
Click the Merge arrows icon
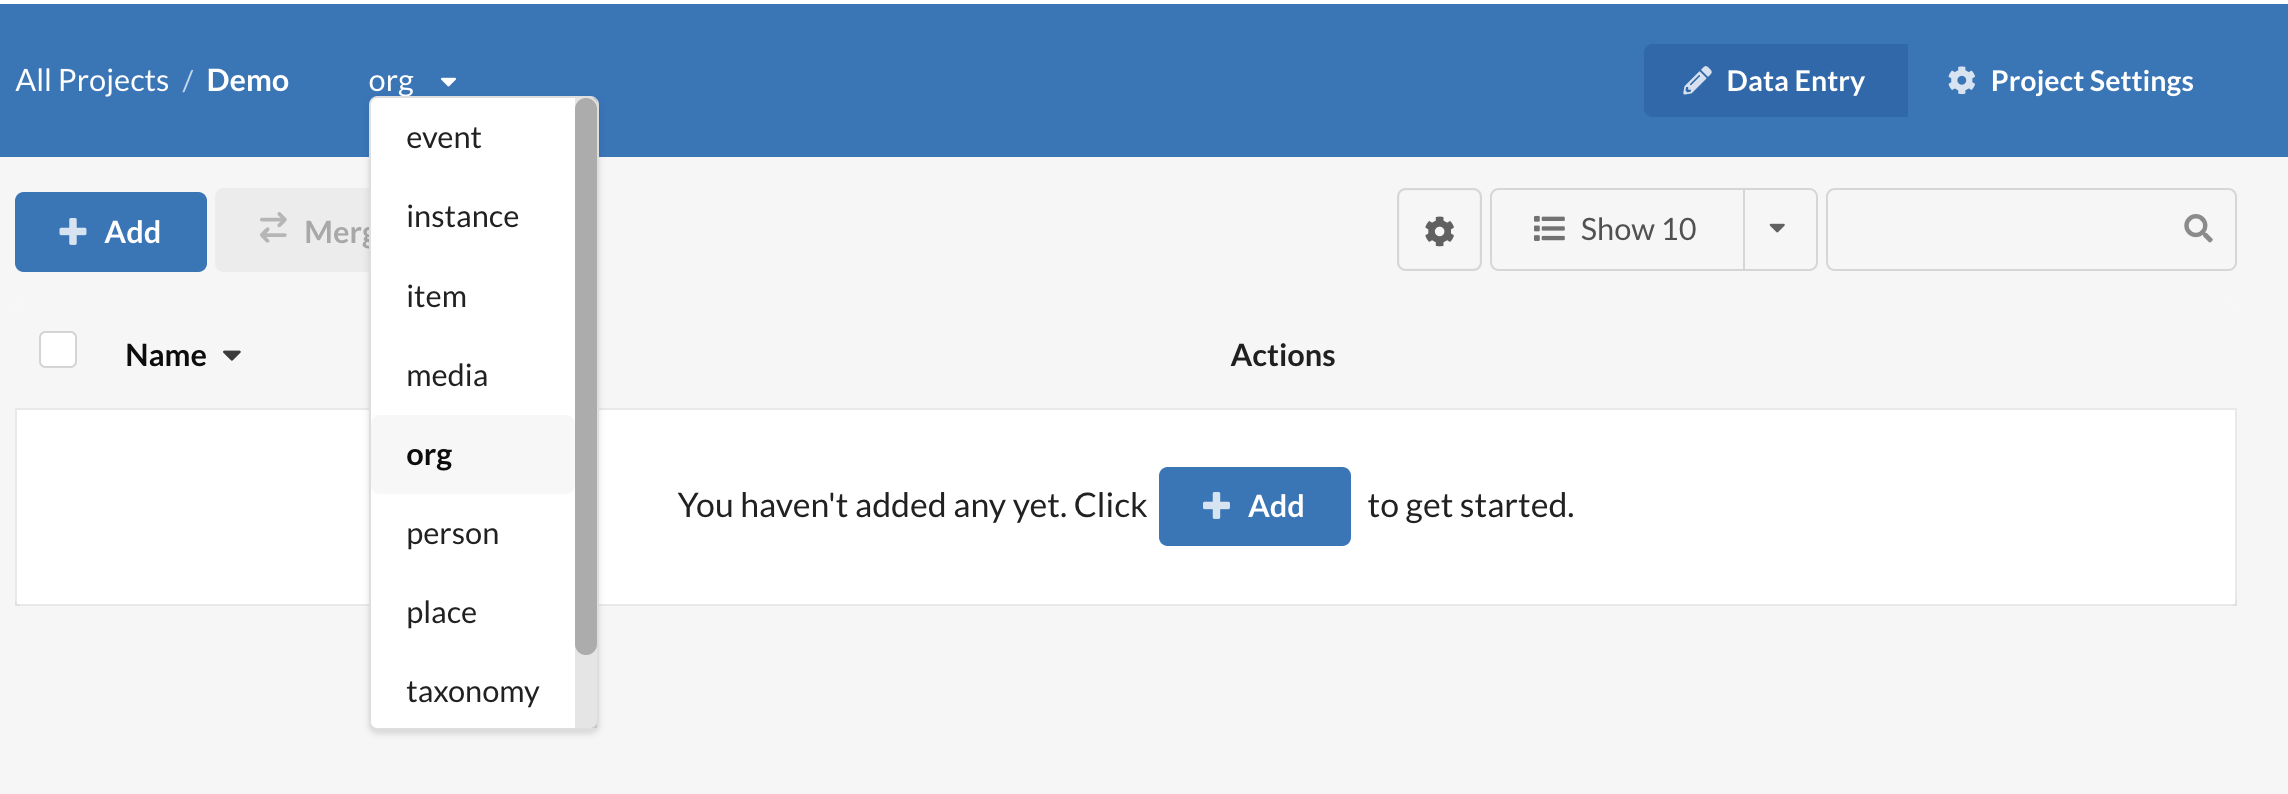[273, 229]
